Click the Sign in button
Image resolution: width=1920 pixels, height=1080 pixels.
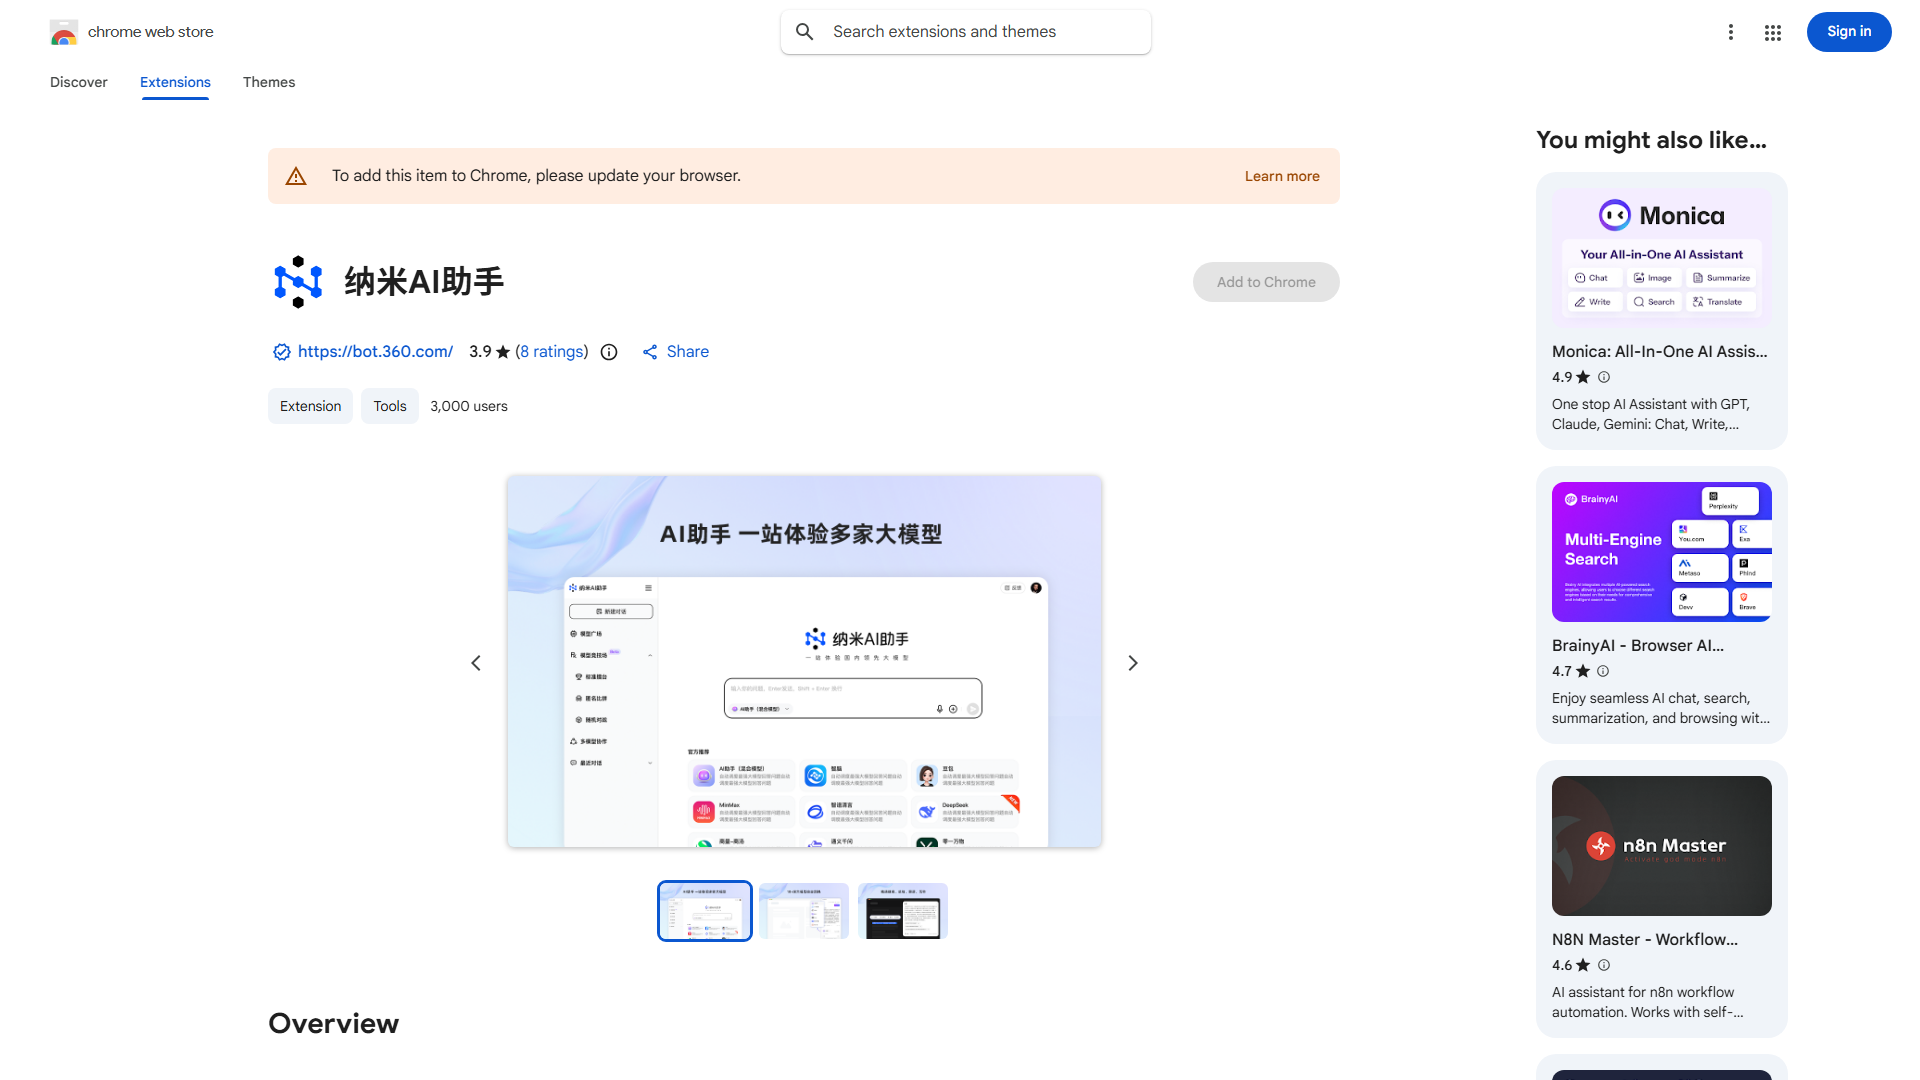[1848, 31]
